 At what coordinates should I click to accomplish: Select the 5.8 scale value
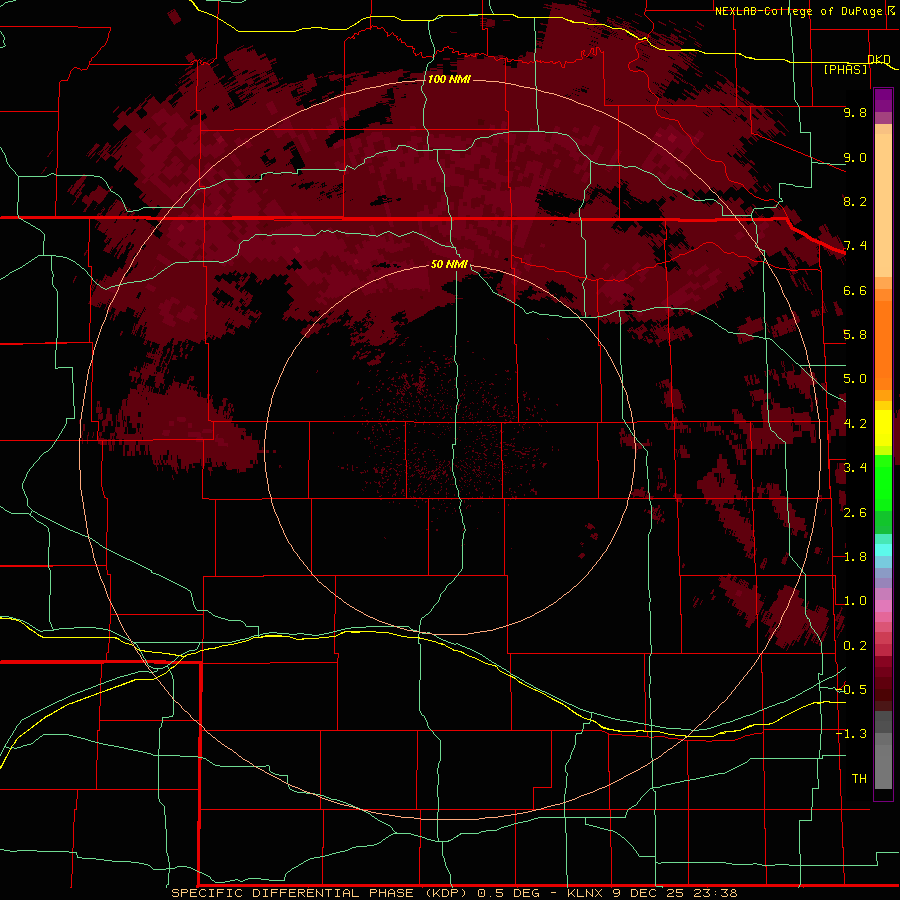855,335
